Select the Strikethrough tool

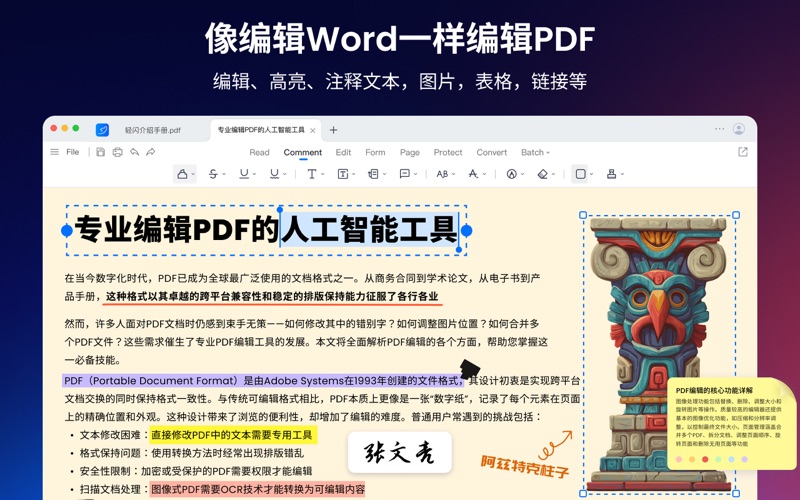click(x=213, y=174)
